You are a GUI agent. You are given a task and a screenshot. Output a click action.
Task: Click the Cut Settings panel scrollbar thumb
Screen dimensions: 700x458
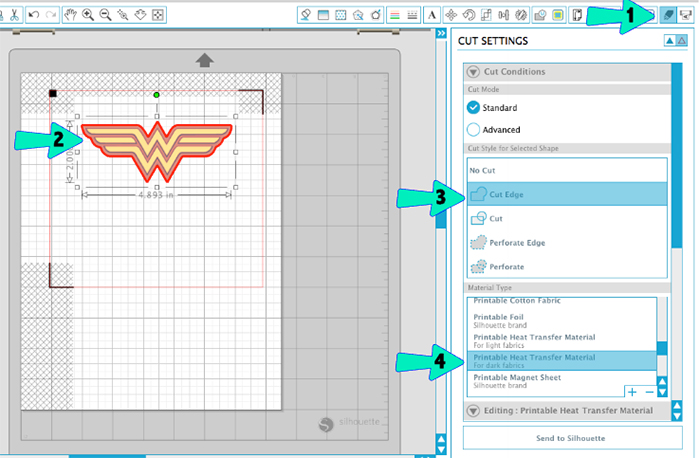(x=677, y=155)
